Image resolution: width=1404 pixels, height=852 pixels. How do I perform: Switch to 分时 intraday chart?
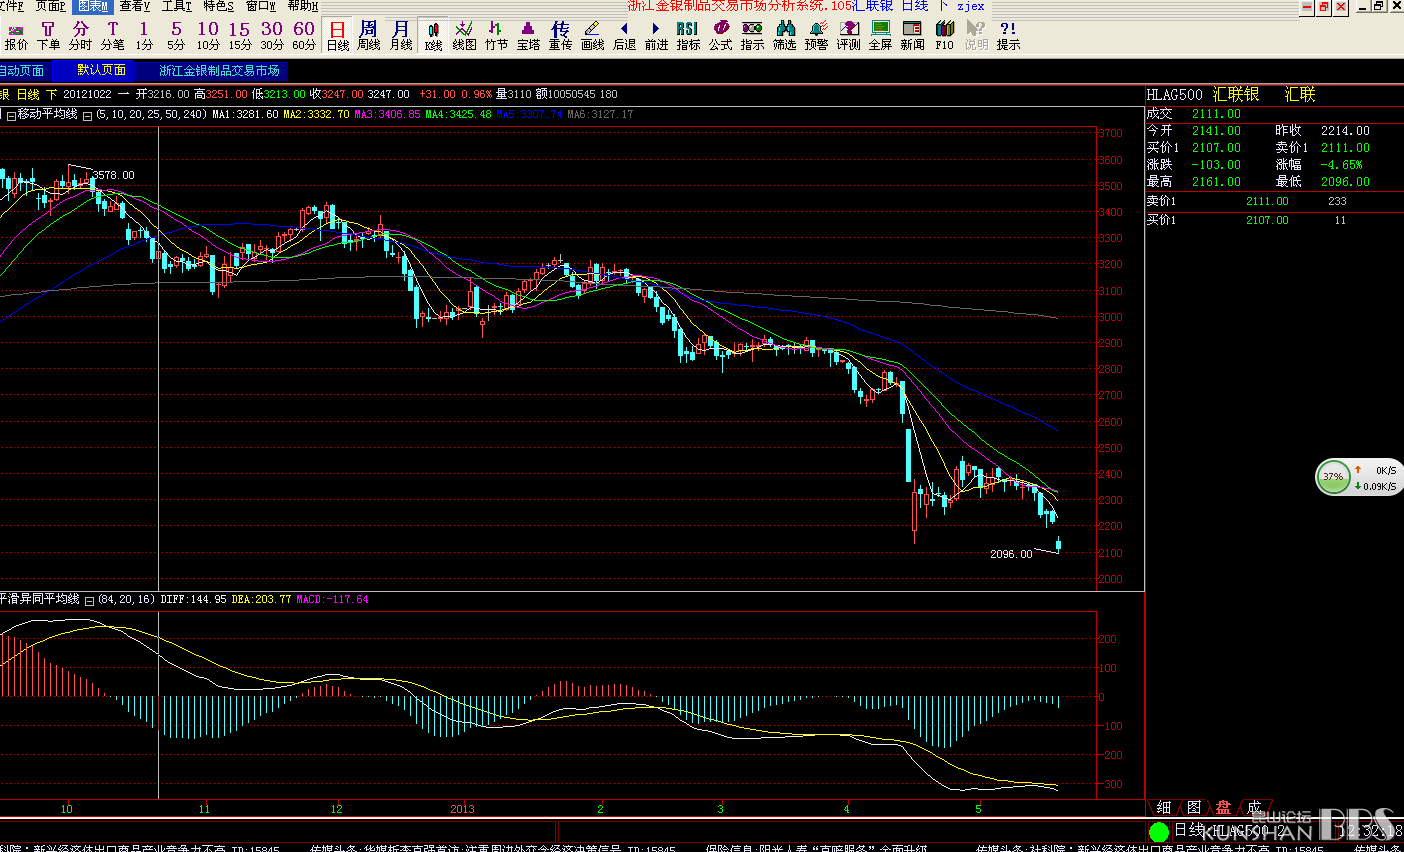click(80, 36)
